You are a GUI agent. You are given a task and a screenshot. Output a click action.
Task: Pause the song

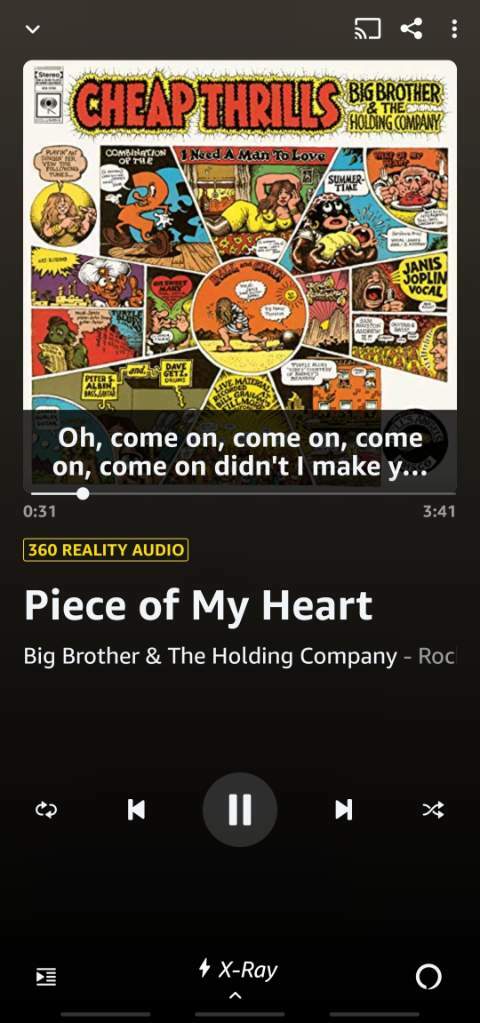[240, 810]
